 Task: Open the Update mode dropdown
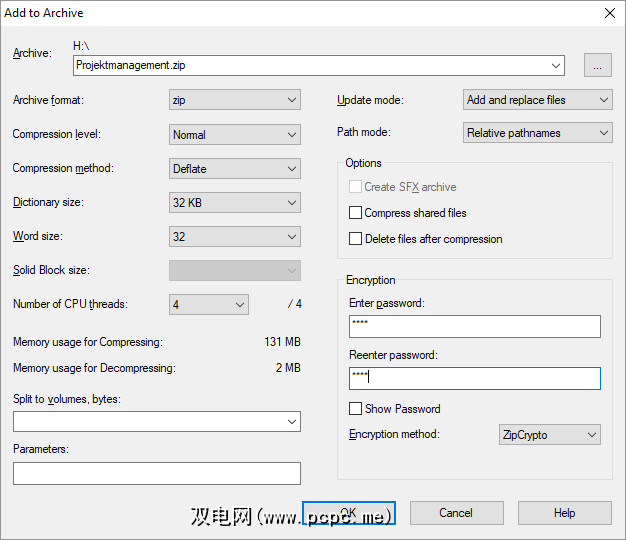[538, 100]
